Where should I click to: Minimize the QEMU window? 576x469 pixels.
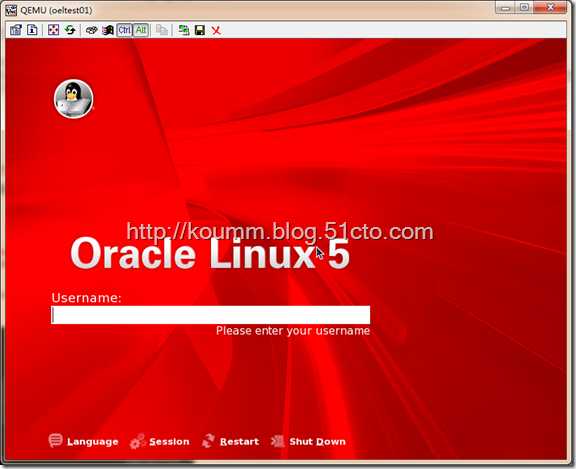pyautogui.click(x=505, y=8)
